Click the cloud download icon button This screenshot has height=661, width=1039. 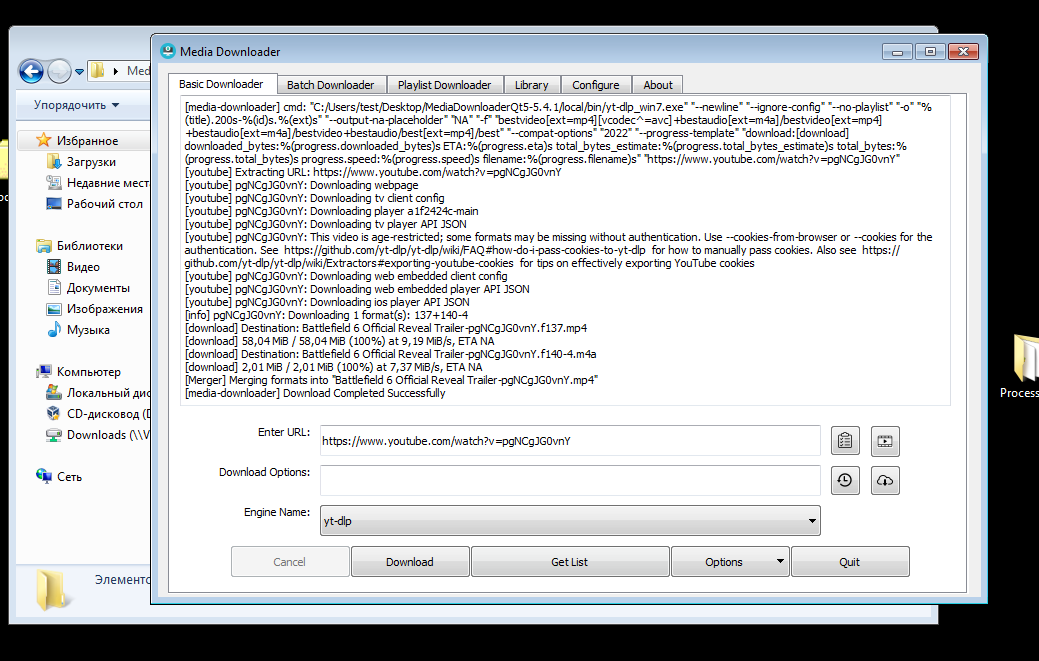coord(885,480)
